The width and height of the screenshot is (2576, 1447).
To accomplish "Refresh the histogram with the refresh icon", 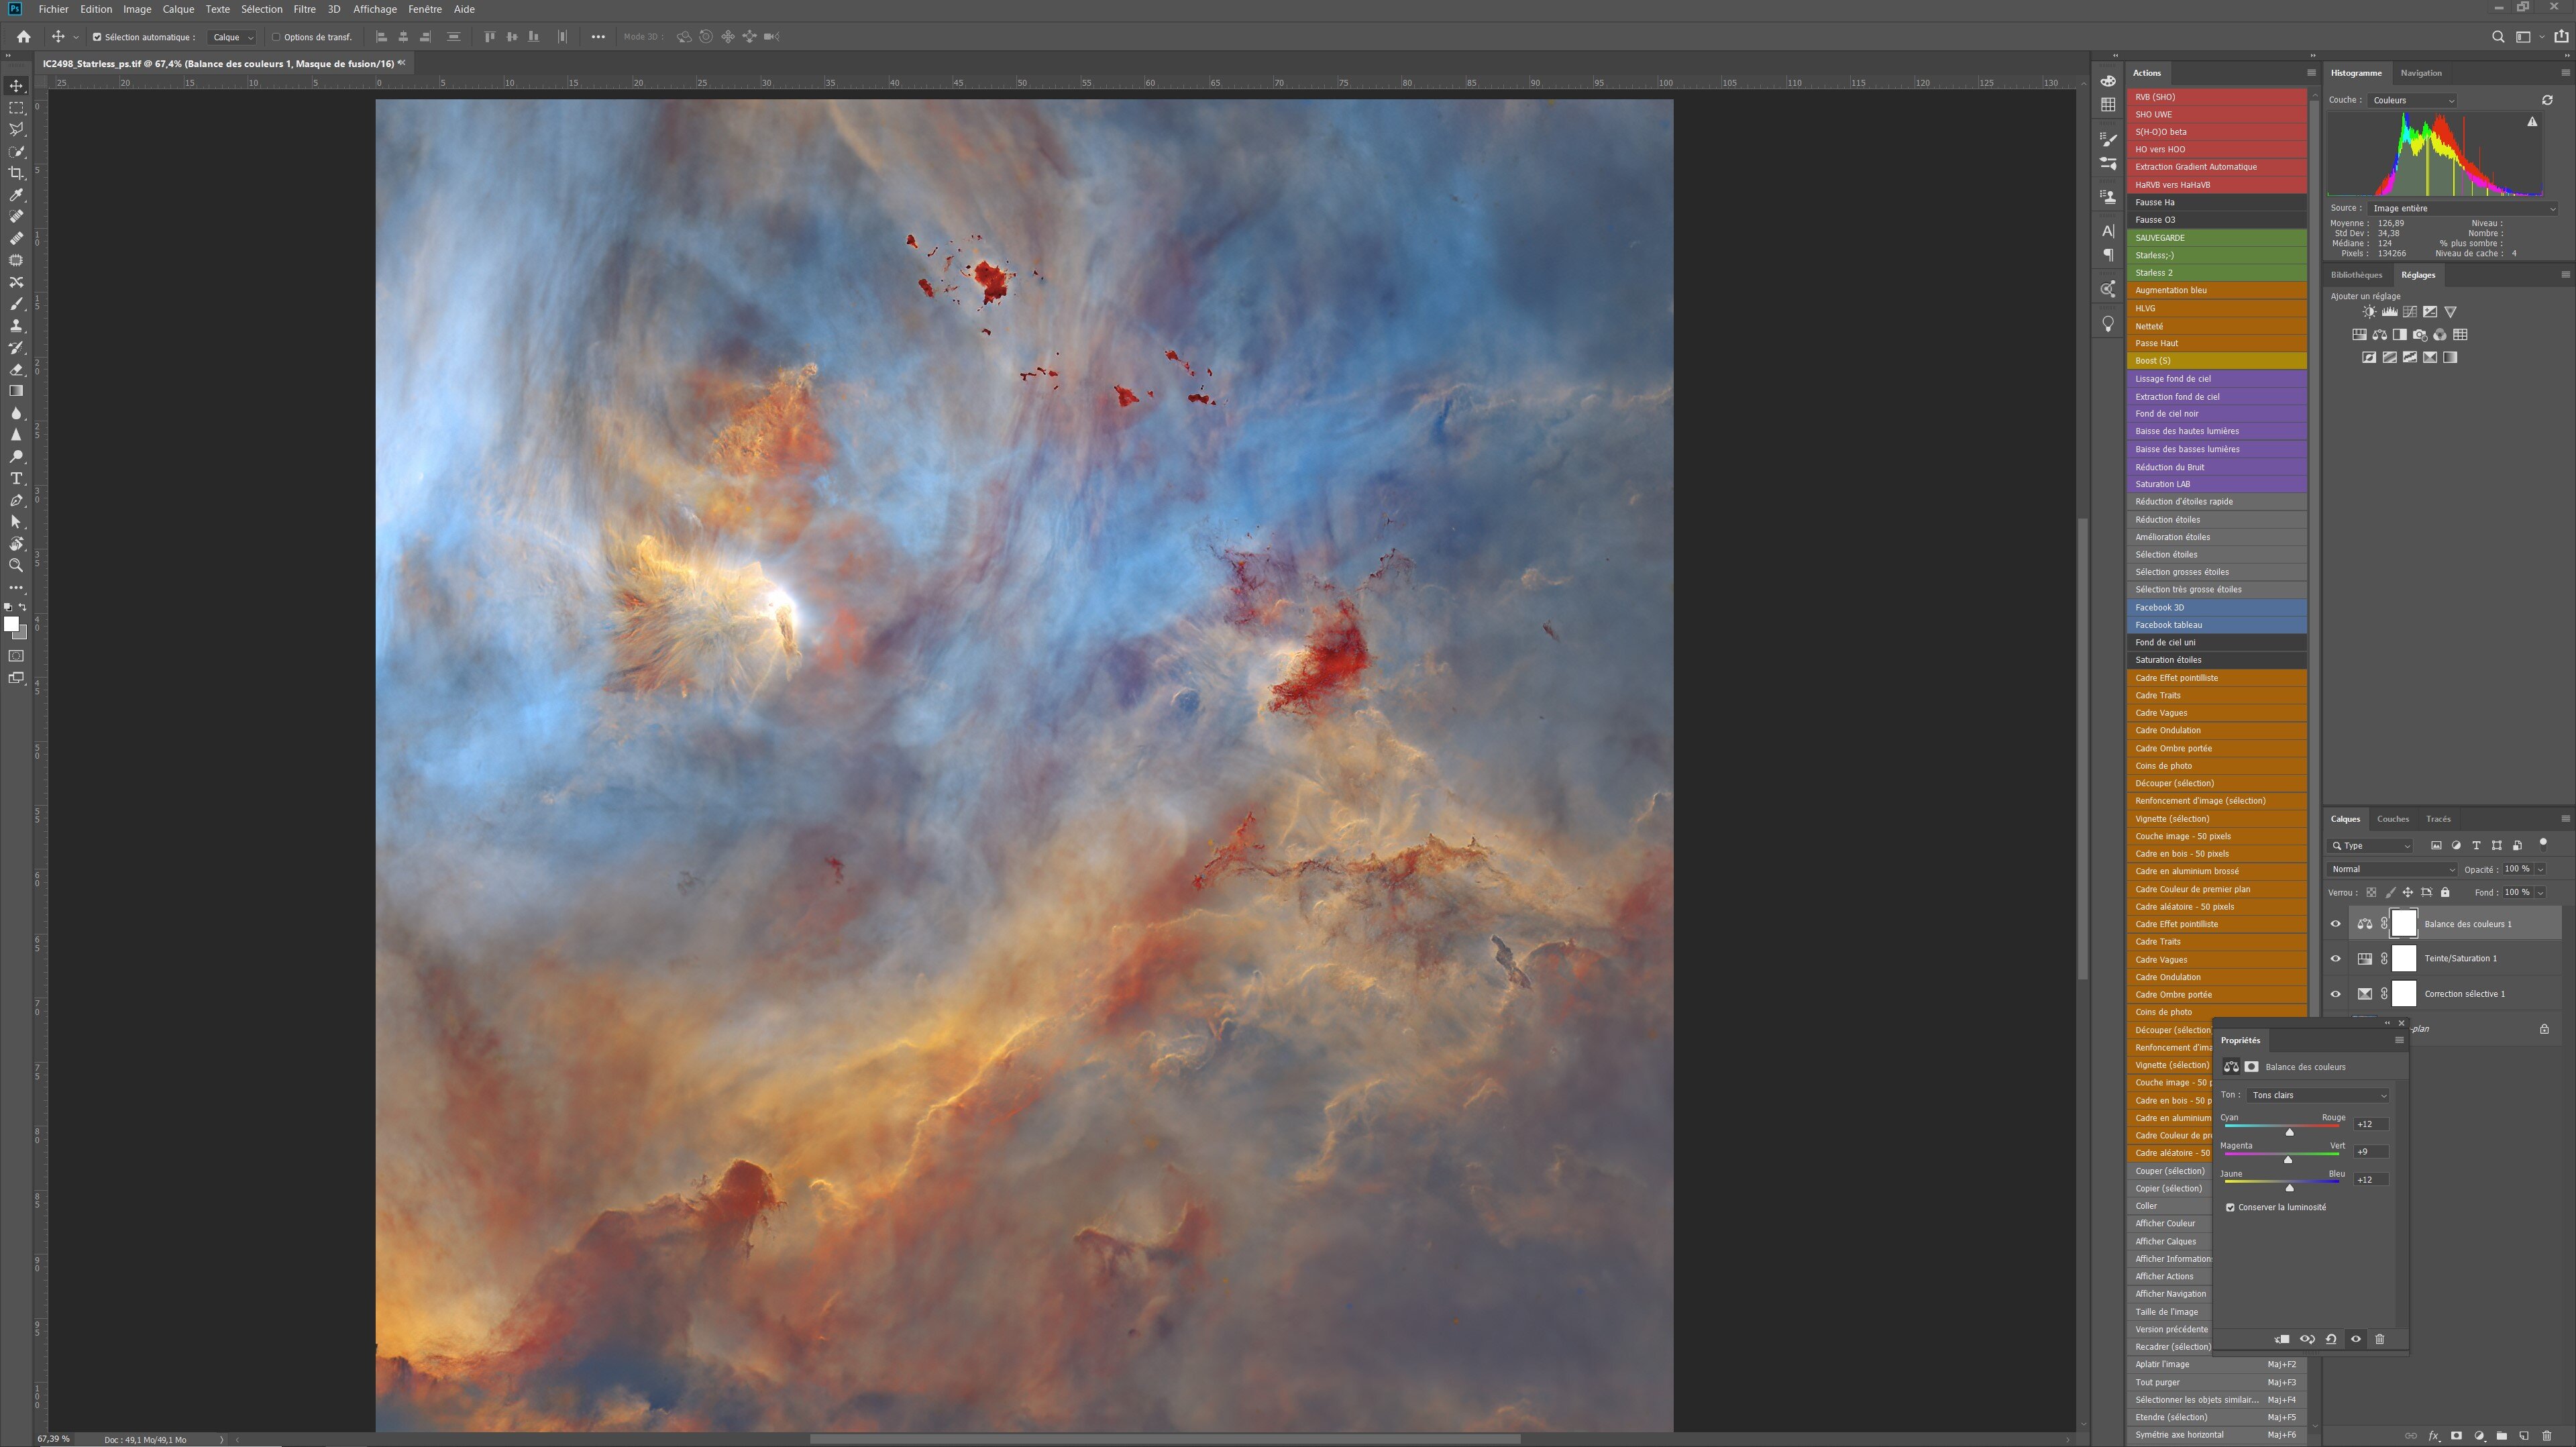I will (x=2547, y=100).
